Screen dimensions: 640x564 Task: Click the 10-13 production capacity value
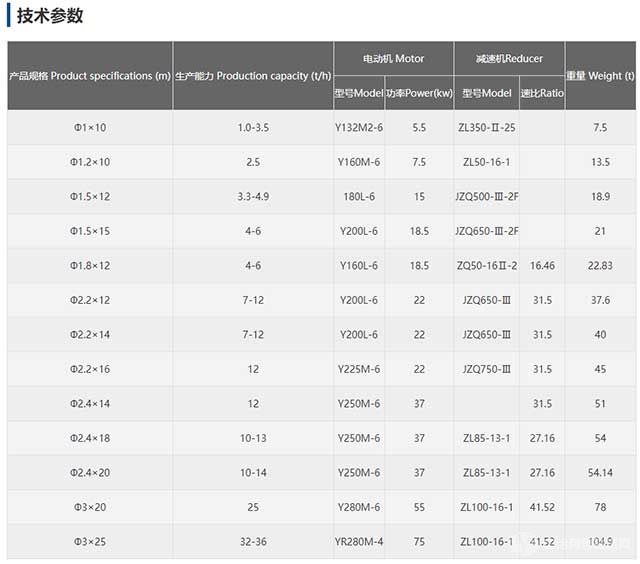[x=253, y=438]
